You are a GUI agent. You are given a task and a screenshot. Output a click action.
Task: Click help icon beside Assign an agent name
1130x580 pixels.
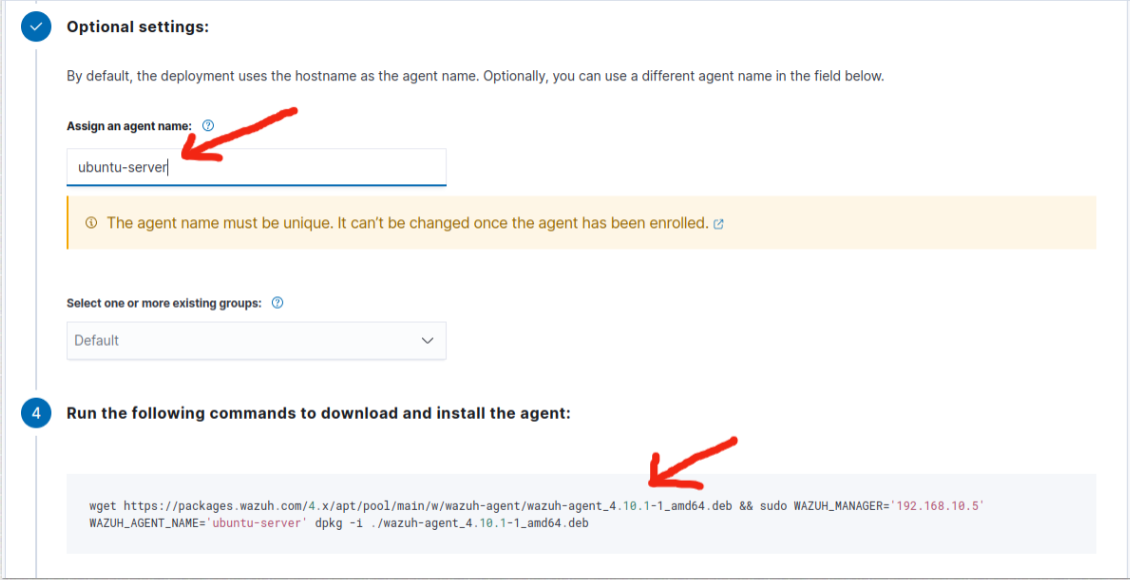pyautogui.click(x=208, y=126)
